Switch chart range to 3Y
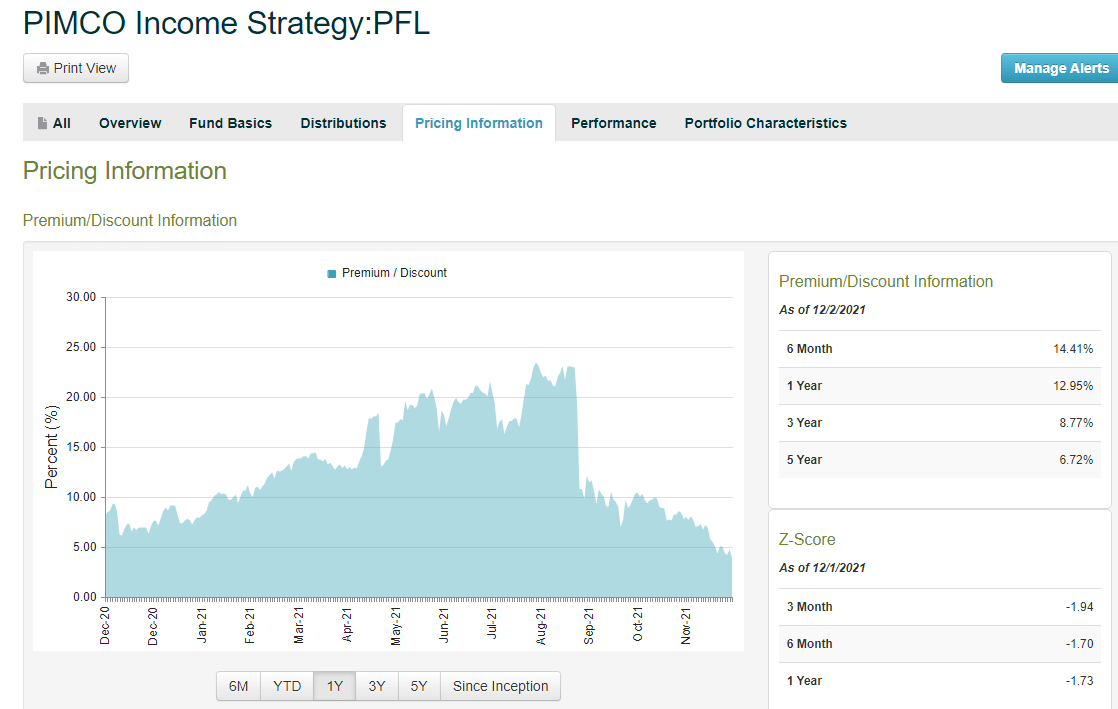Viewport: 1118px width, 709px height. click(376, 686)
